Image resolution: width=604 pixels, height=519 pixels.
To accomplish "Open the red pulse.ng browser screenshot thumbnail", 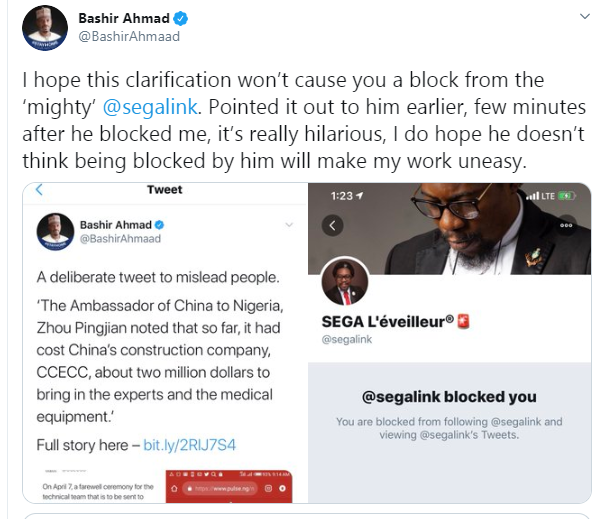I will point(229,486).
